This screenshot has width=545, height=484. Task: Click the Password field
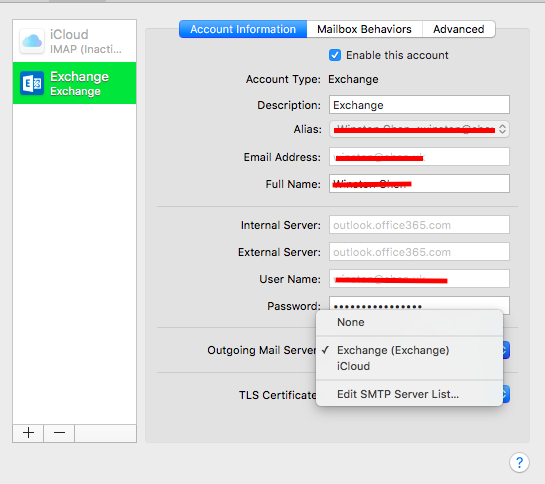click(x=419, y=304)
